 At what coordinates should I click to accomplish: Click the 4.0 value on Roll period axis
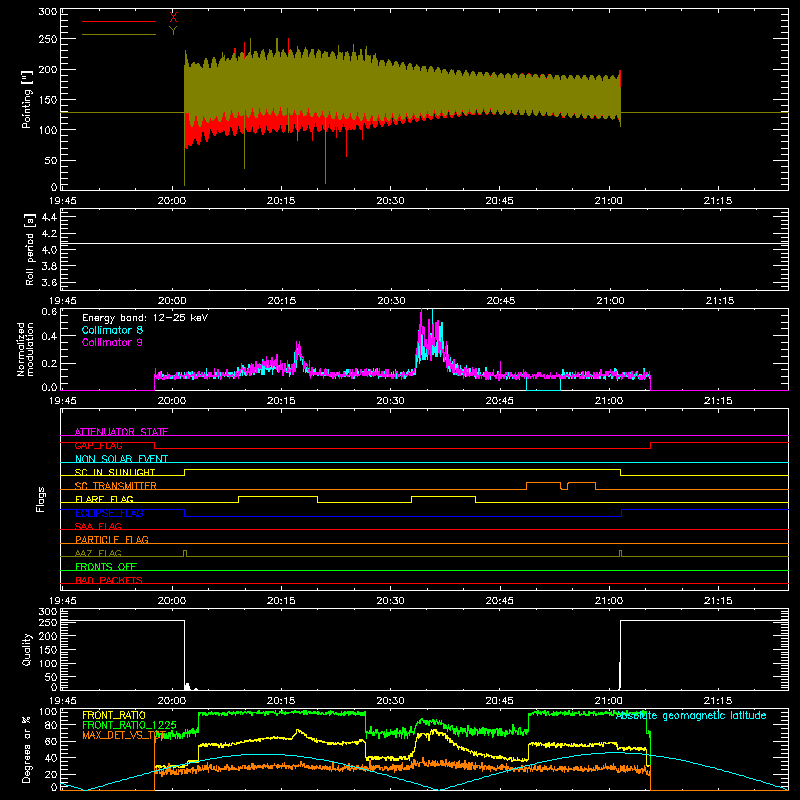pyautogui.click(x=49, y=249)
